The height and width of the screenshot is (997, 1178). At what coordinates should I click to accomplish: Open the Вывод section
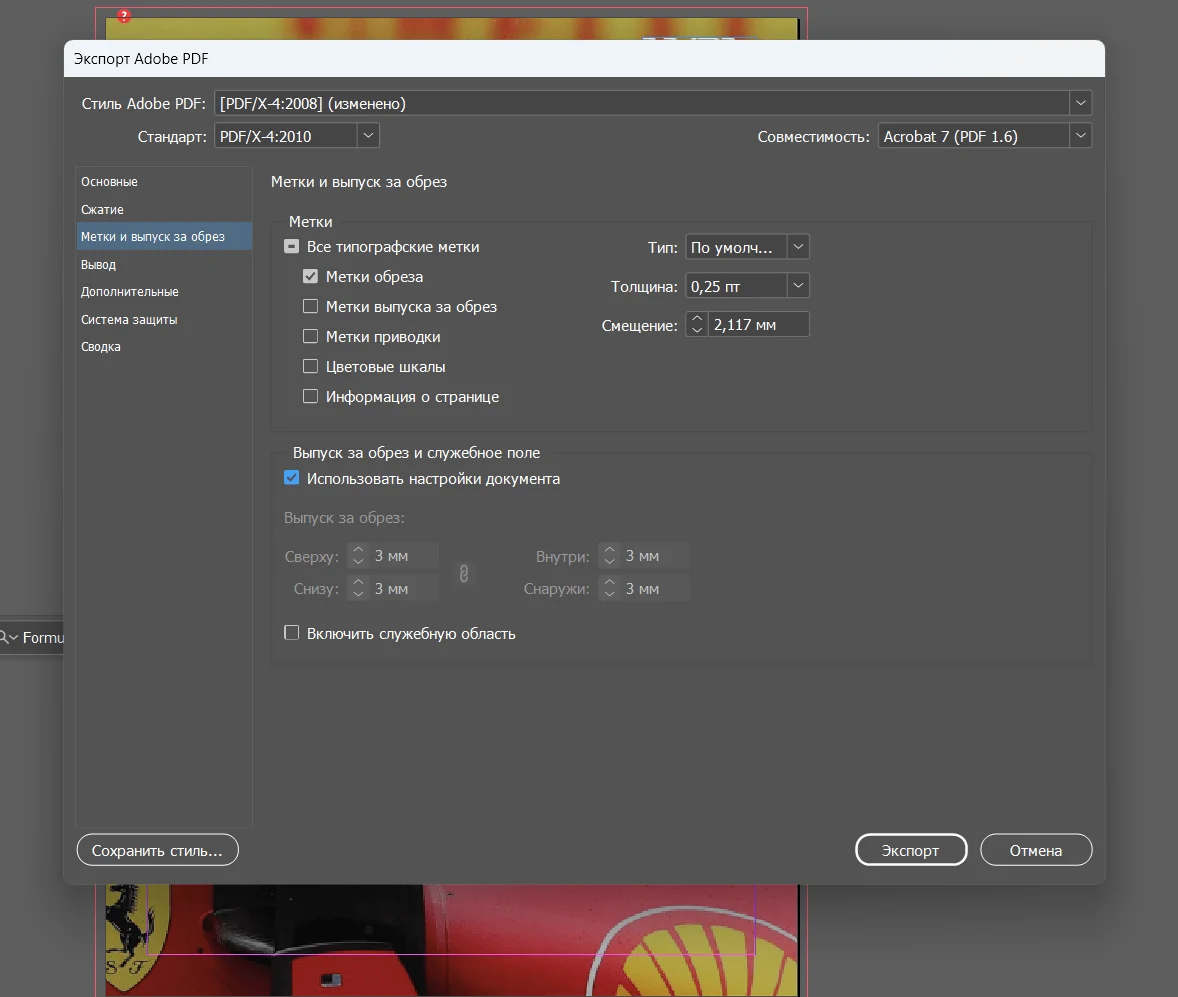(x=99, y=265)
